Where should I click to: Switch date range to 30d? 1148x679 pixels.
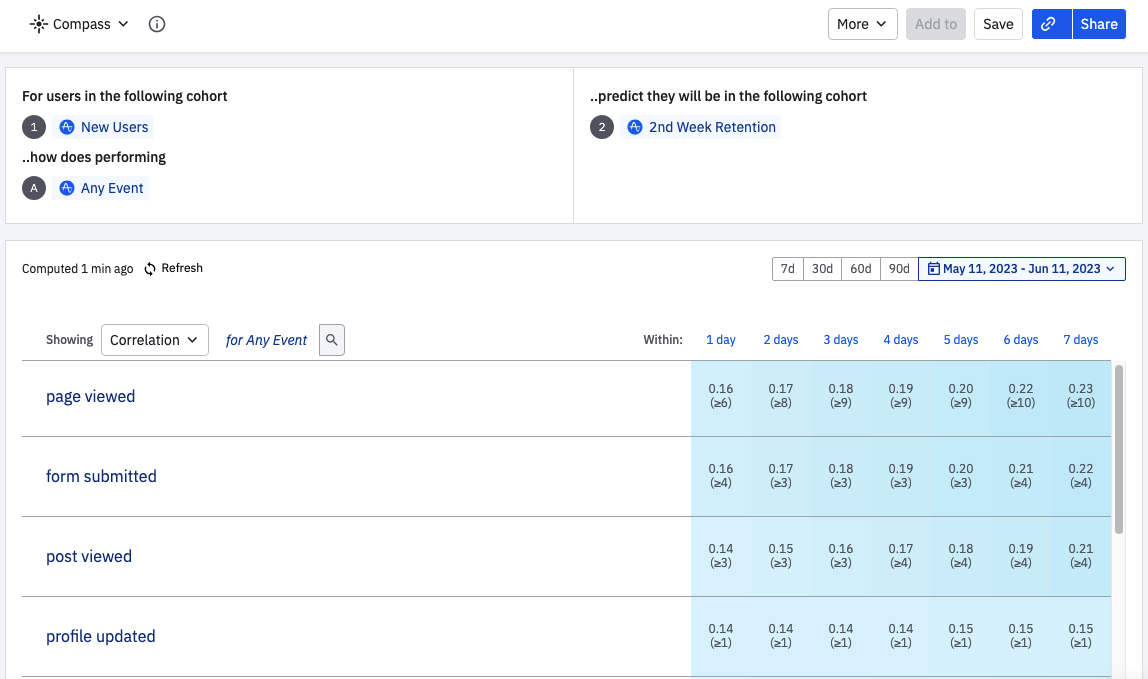pos(822,269)
